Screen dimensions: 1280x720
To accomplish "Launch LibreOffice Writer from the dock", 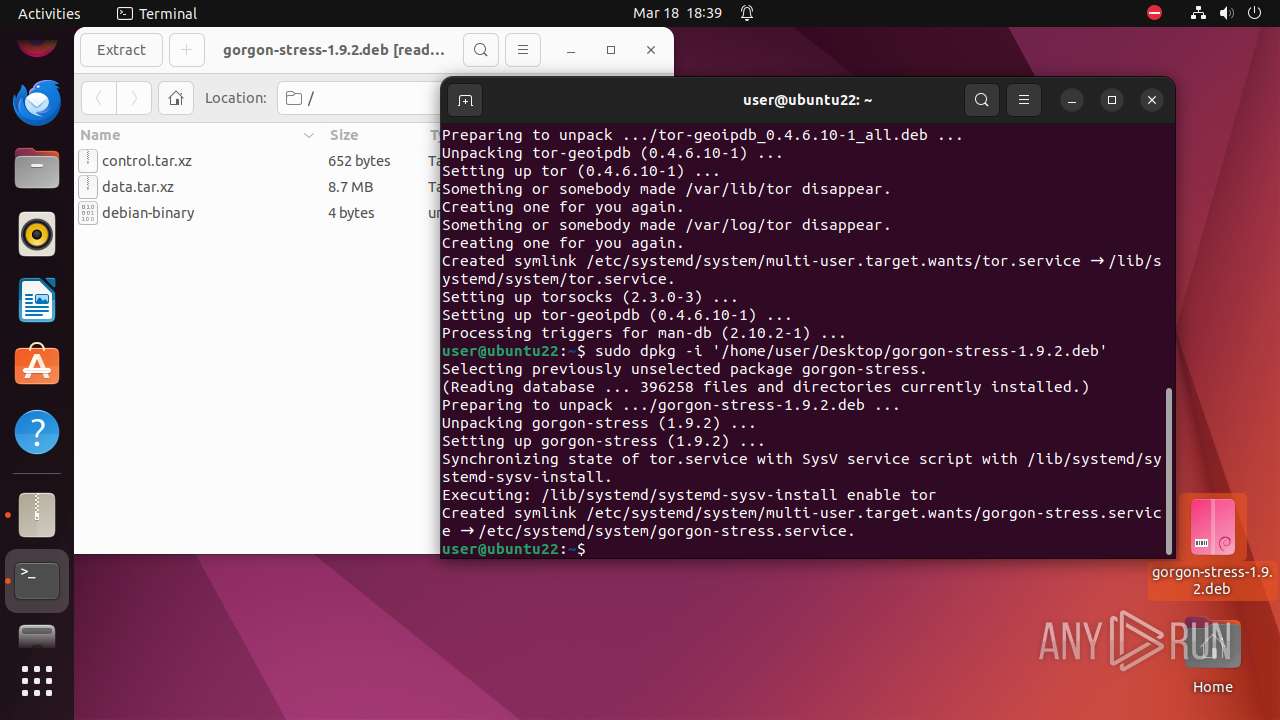I will tap(37, 300).
